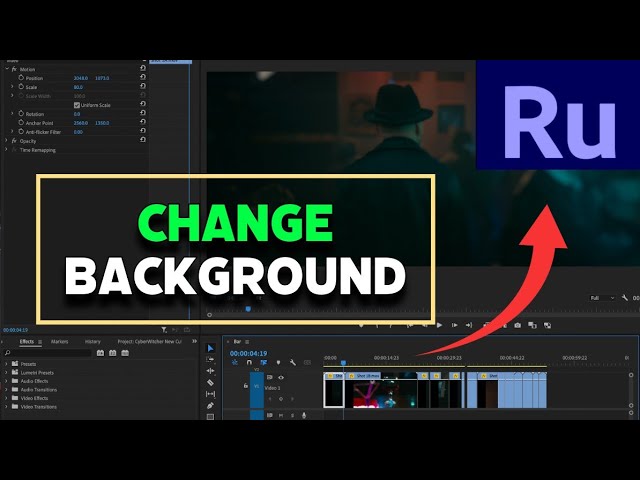Switch to the Markers tab
The image size is (640, 480).
pyautogui.click(x=60, y=341)
